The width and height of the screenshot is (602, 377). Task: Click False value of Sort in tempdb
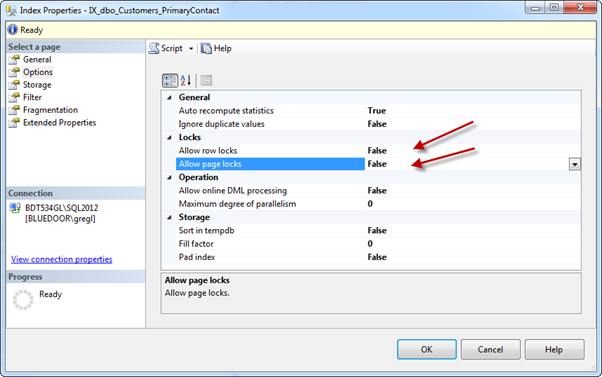377,230
